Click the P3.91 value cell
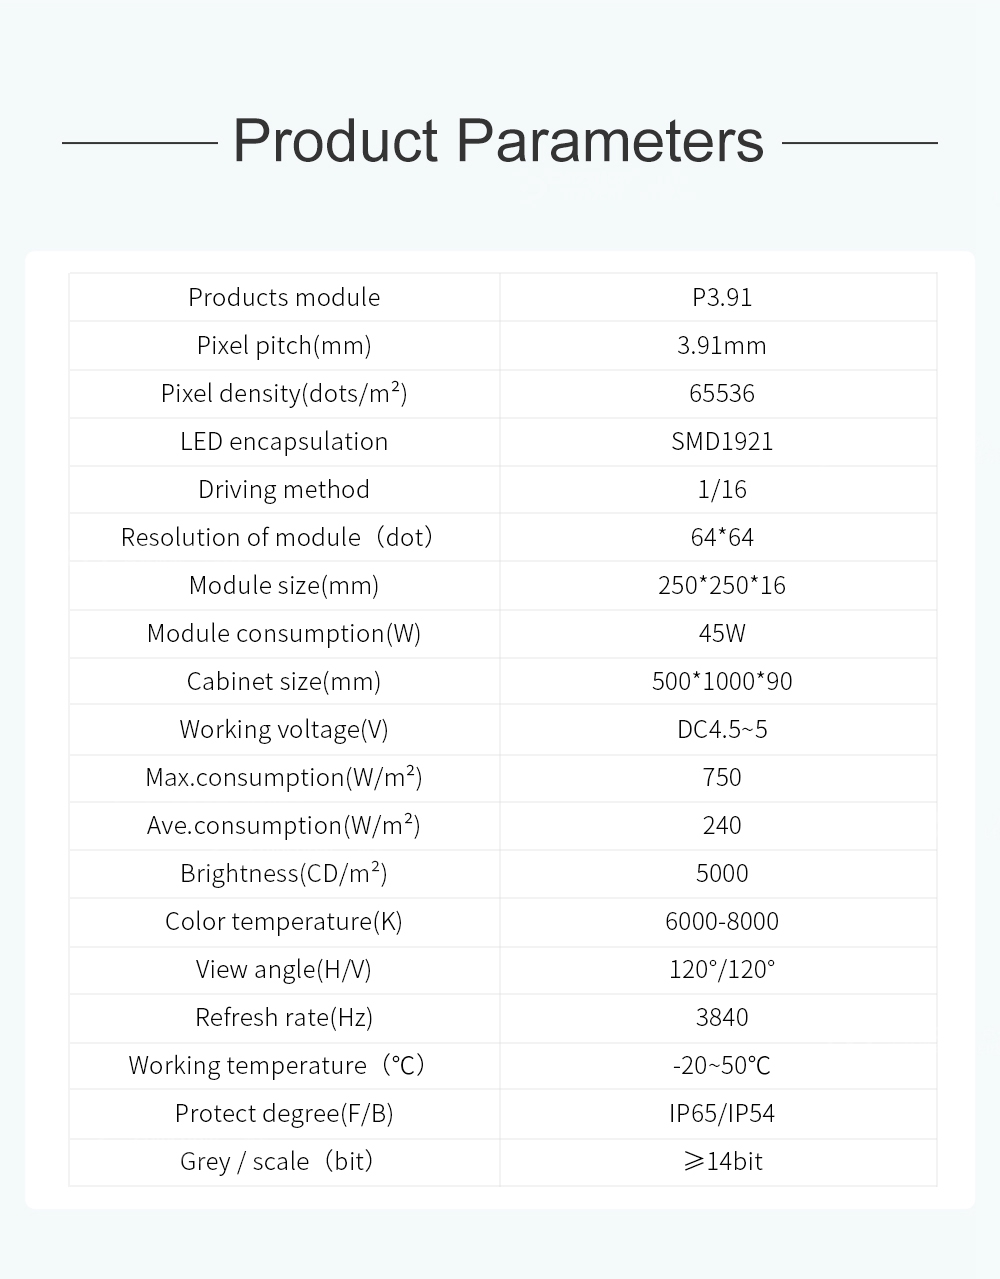This screenshot has width=1000, height=1279. 721,297
